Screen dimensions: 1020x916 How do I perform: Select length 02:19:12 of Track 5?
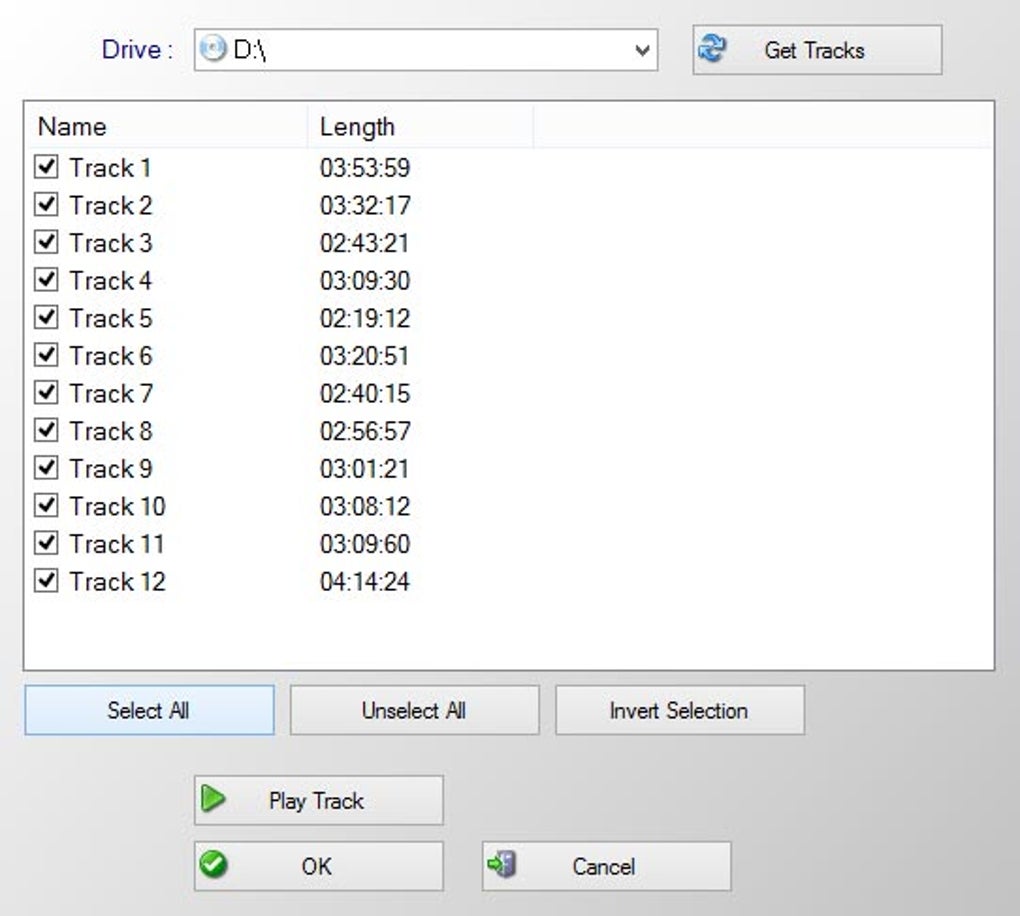[365, 319]
